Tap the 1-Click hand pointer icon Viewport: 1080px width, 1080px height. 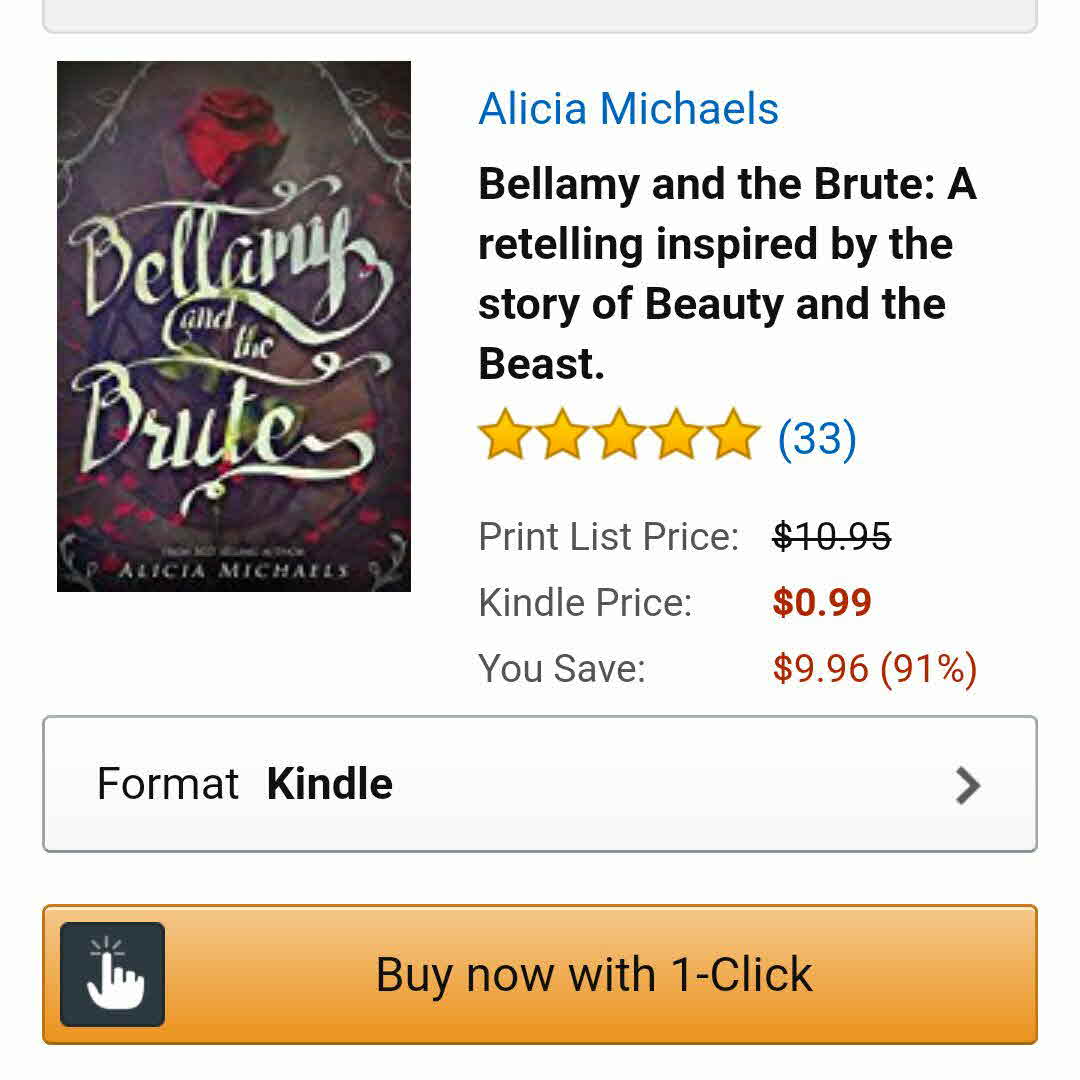click(x=112, y=974)
